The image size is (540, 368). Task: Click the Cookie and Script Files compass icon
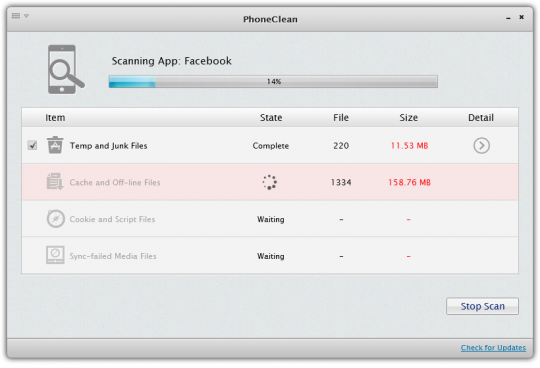[x=55, y=219]
